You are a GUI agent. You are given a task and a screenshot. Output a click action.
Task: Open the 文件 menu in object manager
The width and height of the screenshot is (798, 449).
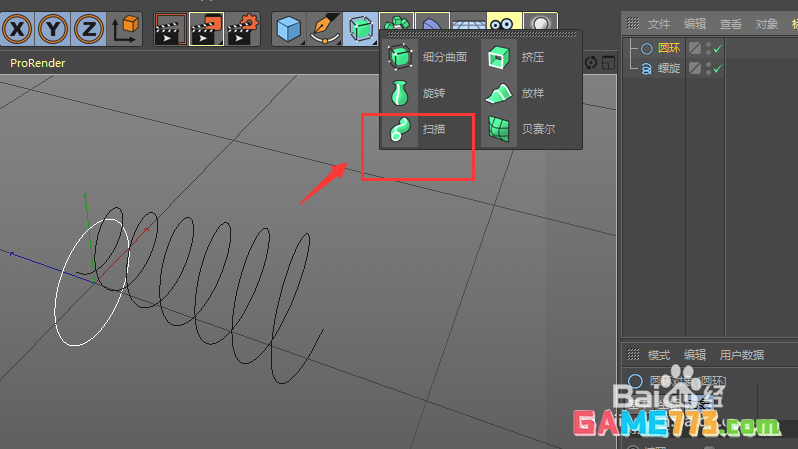pos(659,24)
